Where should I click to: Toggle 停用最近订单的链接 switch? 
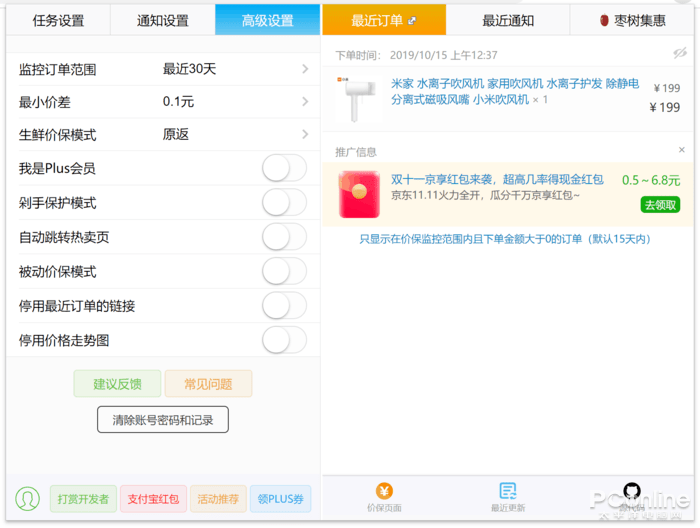coord(284,306)
